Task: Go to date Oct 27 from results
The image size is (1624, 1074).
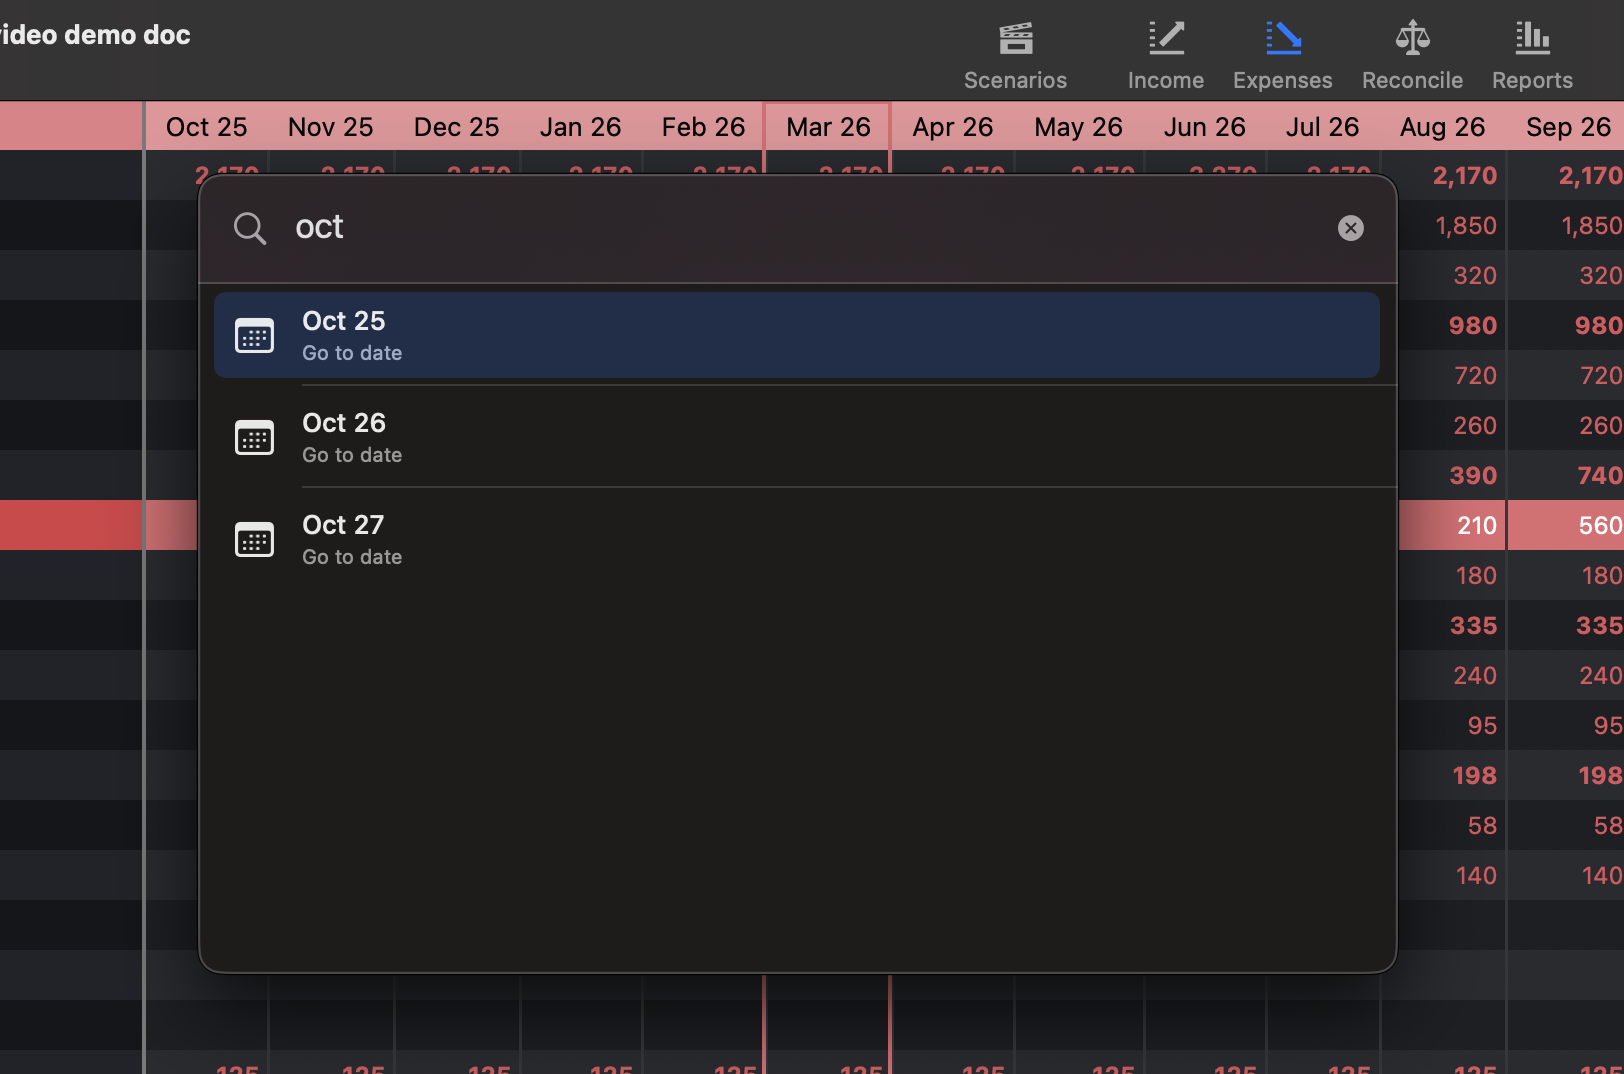Action: (700, 539)
